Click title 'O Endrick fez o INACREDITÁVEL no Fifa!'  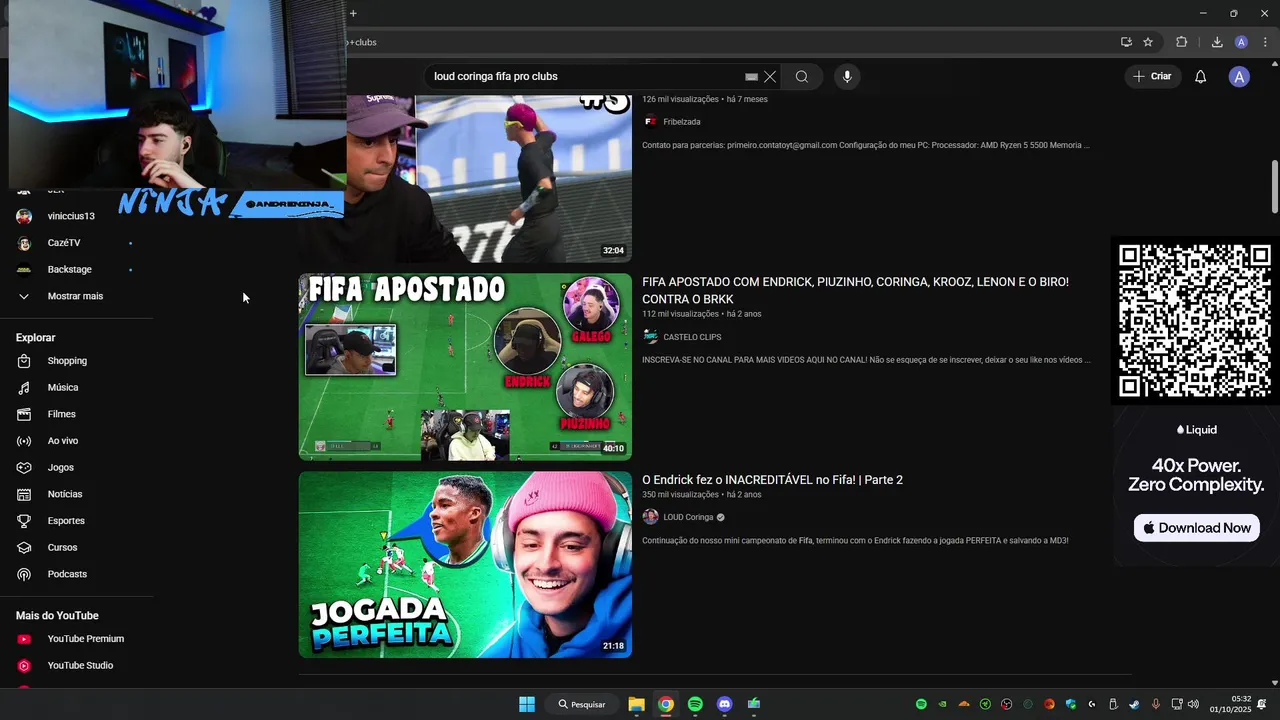point(772,480)
